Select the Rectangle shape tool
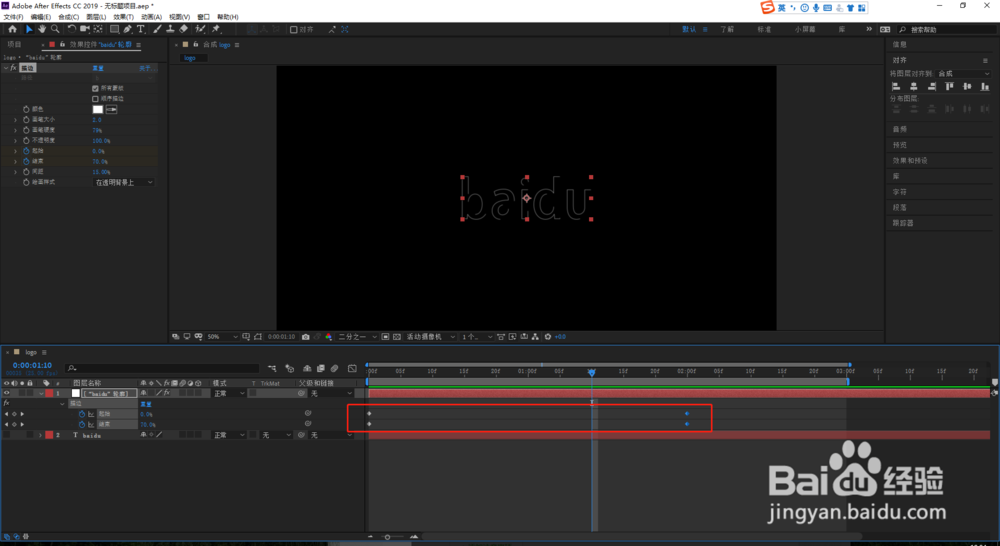The image size is (1000, 546). point(114,29)
